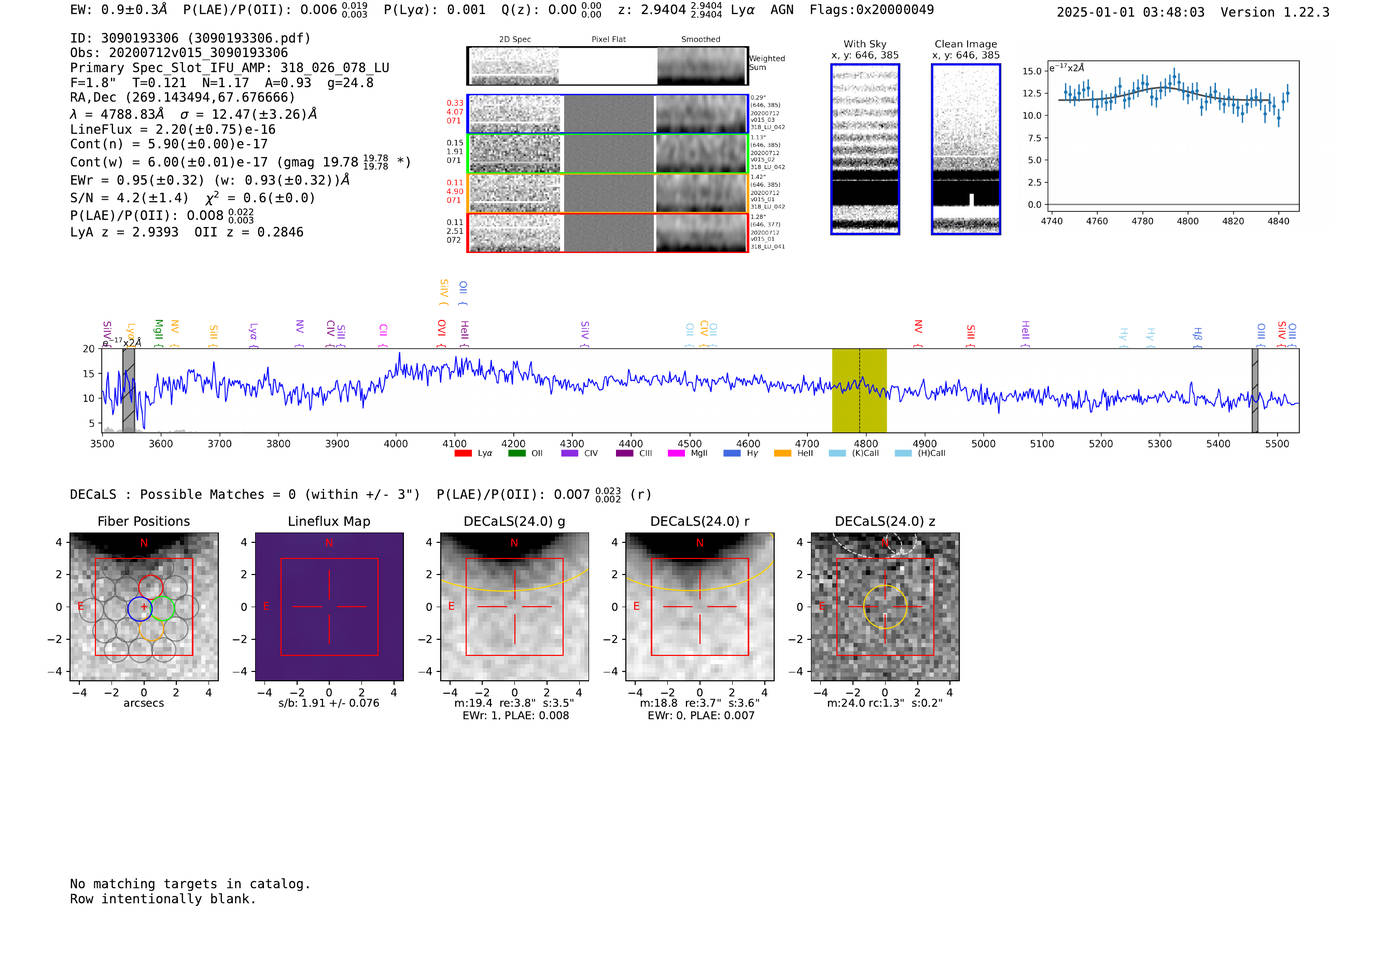The image size is (1400, 953).
Task: Click the 'Smoothed' column header
Action: coord(700,39)
